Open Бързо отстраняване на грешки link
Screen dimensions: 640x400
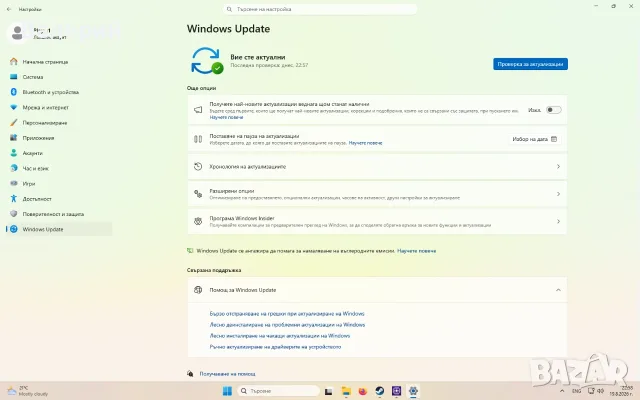click(287, 313)
